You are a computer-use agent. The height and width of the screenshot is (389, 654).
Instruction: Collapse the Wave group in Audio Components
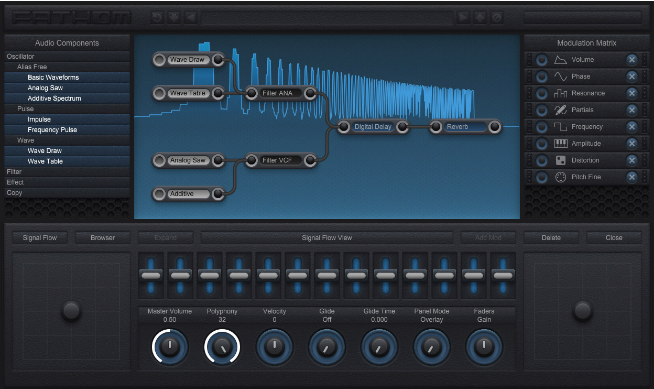[67, 140]
